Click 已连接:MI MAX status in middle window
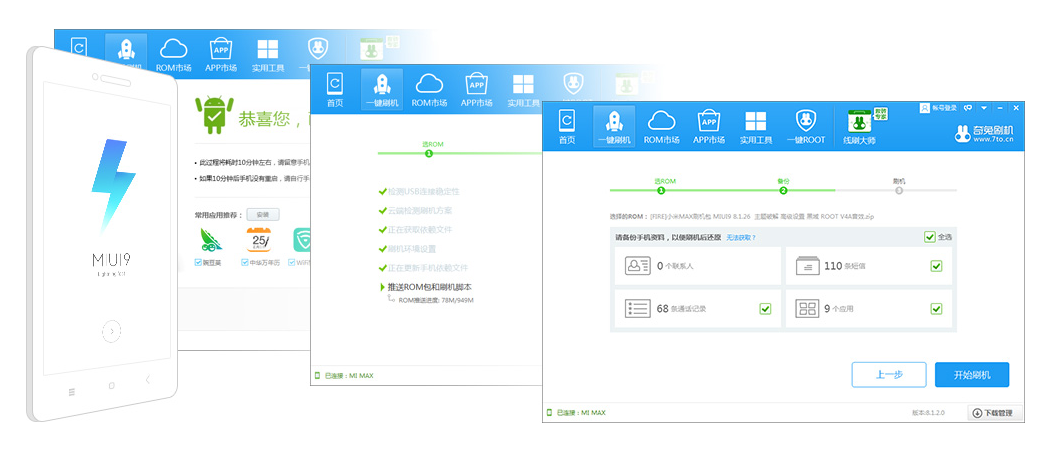The height and width of the screenshot is (462, 1044). 344,375
